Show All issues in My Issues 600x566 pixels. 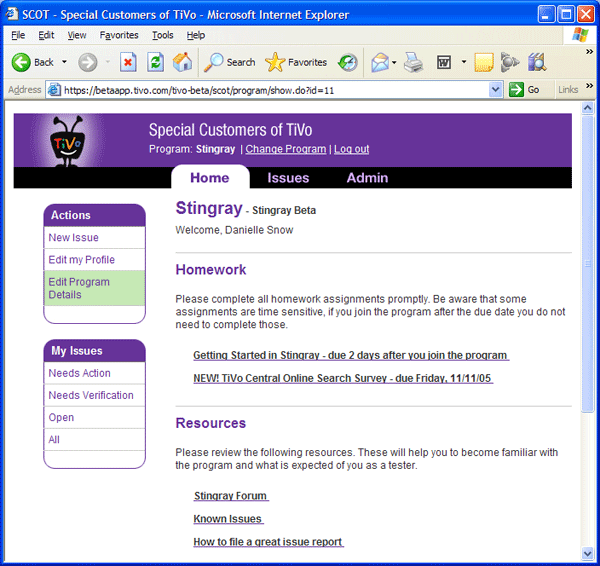pos(95,440)
